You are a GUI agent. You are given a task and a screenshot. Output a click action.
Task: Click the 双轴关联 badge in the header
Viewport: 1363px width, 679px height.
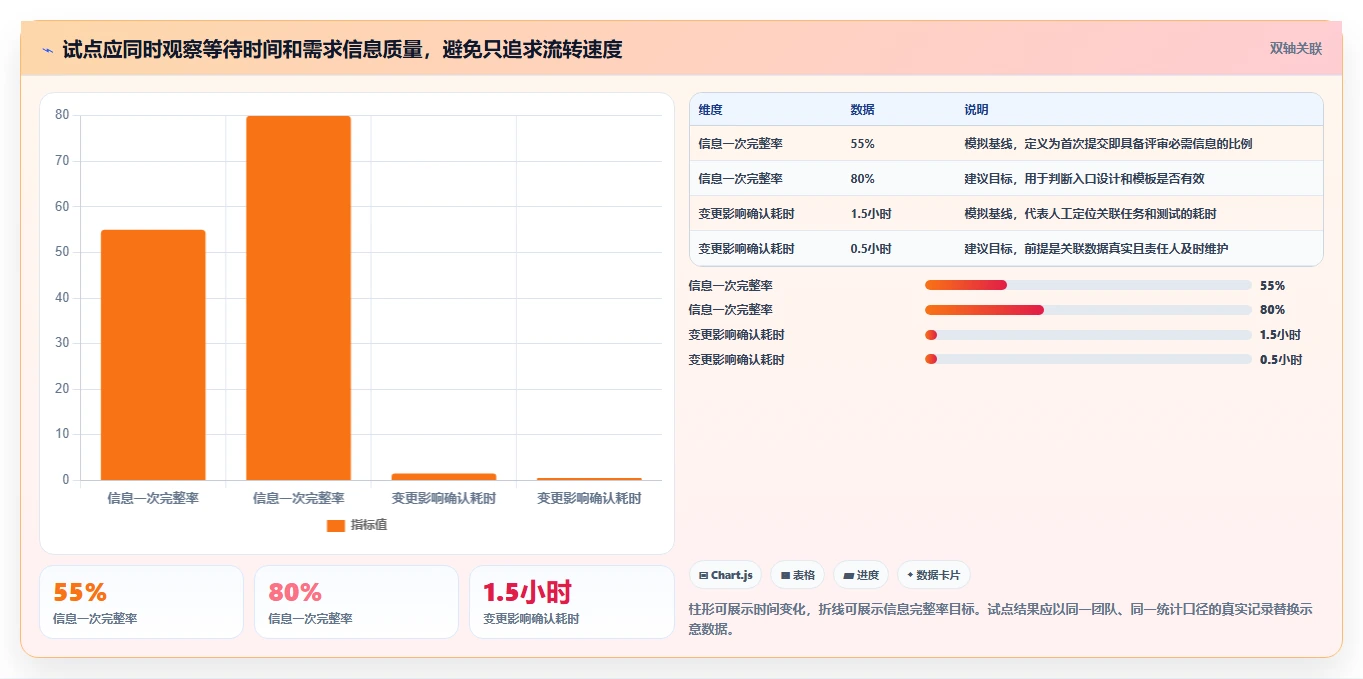point(1296,48)
